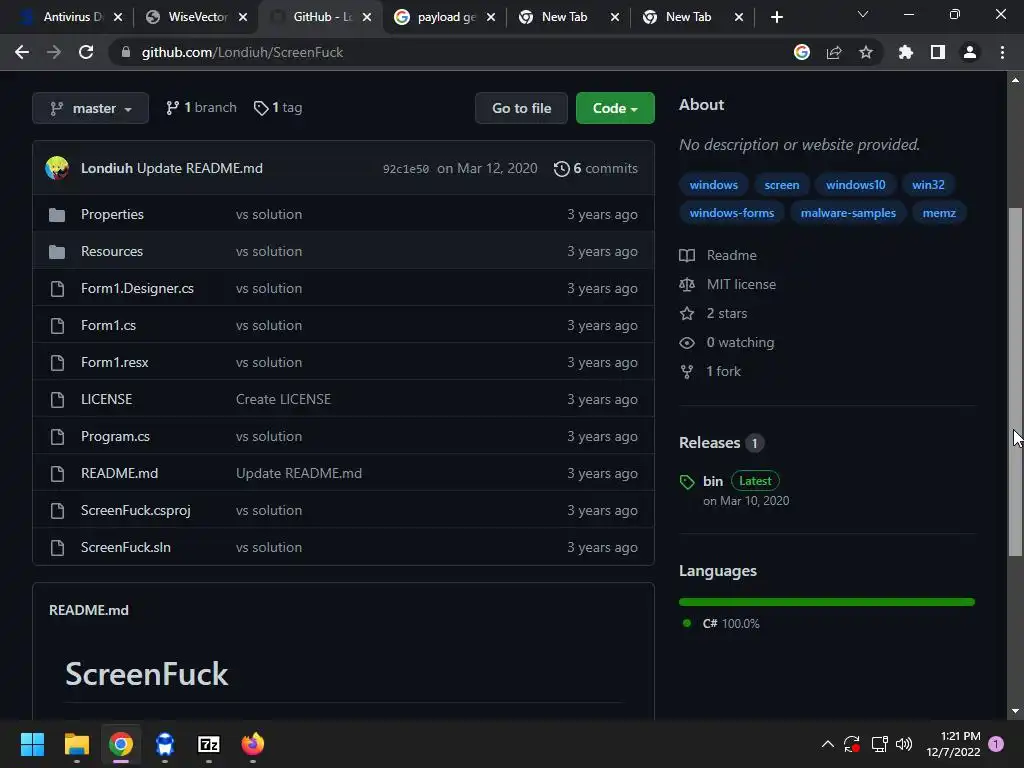The image size is (1024, 768).
Task: Open commit hash 92c1e50
Action: pos(406,168)
